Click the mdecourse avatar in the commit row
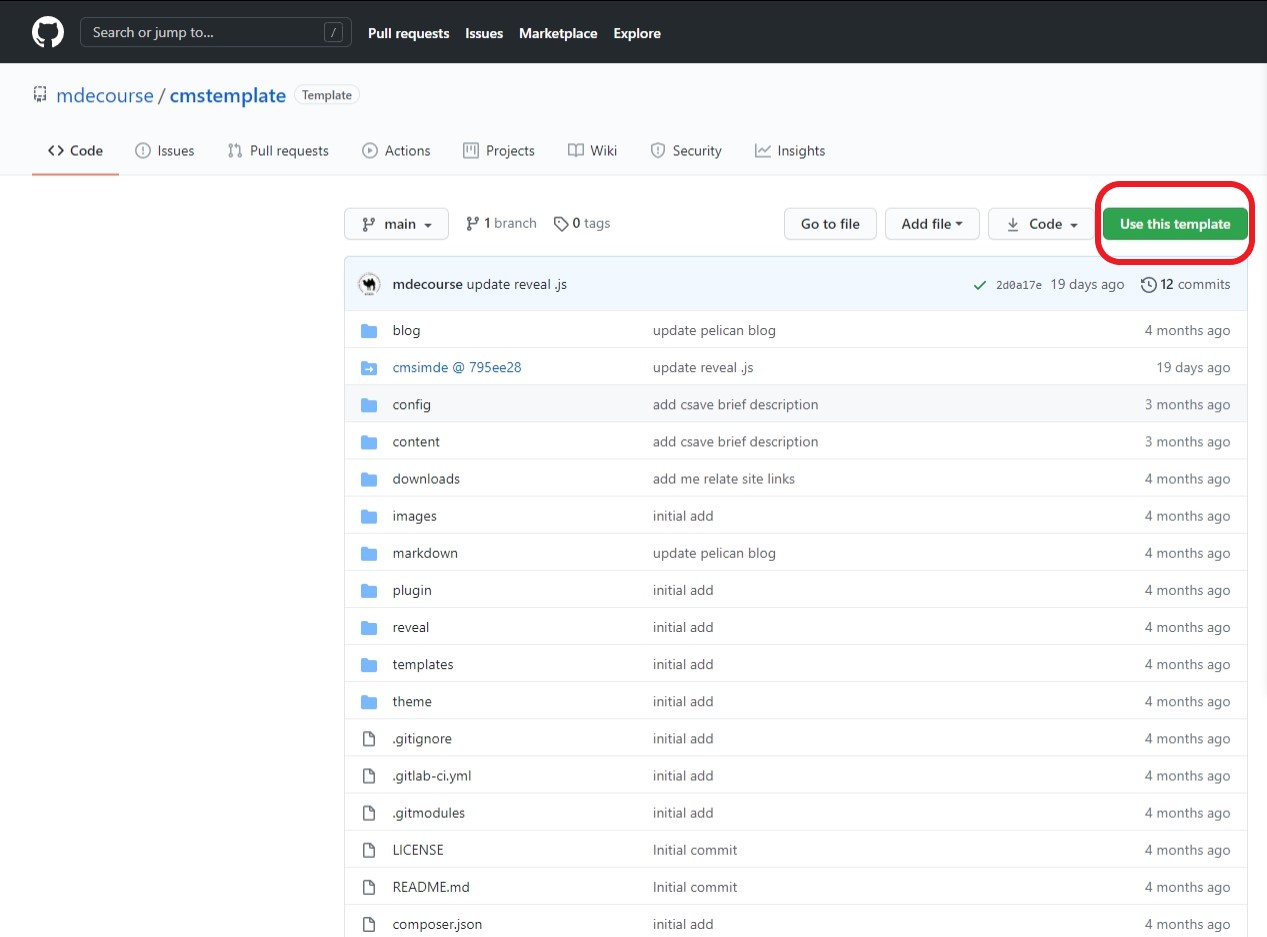Image resolution: width=1267 pixels, height=937 pixels. (370, 284)
